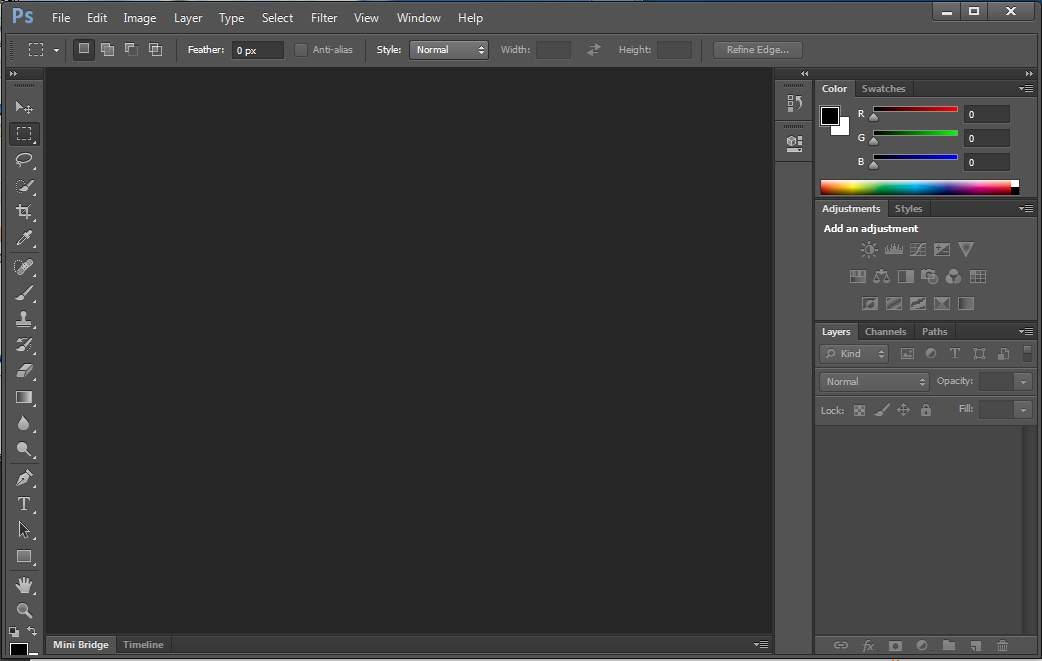Screen dimensions: 1042x661
Task: Select the Move tool
Action: [24, 107]
